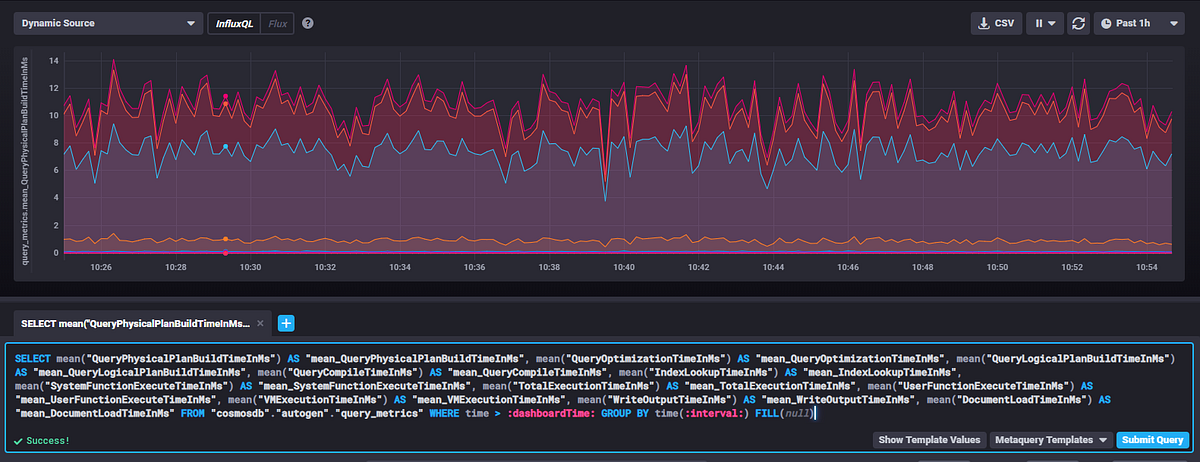Close the SELECT mean query tab

(261, 323)
